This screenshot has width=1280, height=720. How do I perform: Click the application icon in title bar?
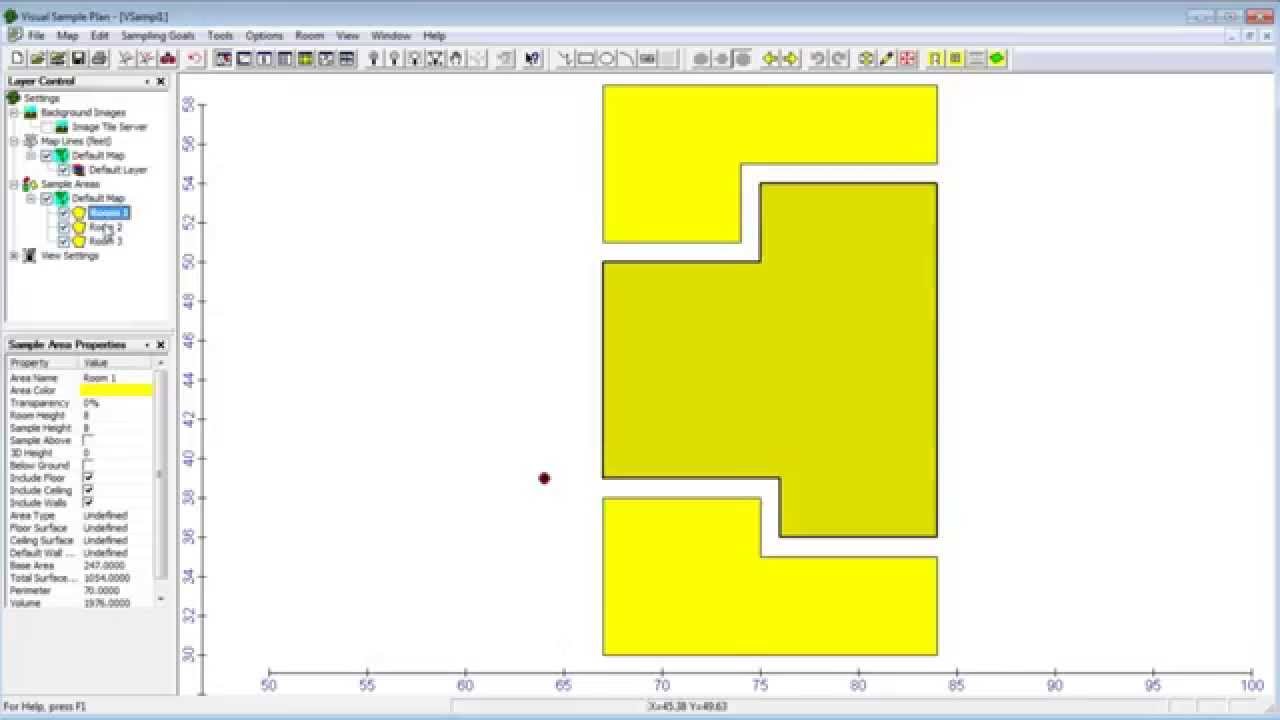click(10, 17)
